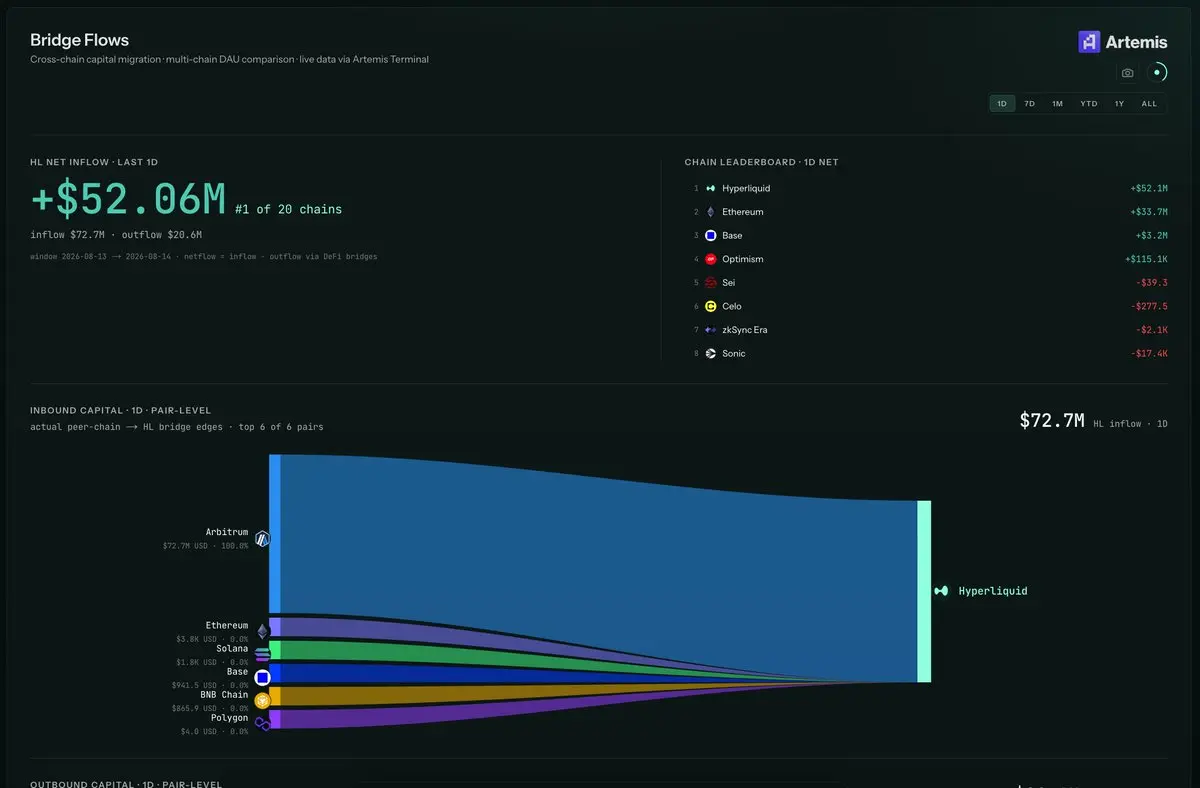This screenshot has height=788, width=1200.
Task: Click the Artemis logo icon
Action: click(1089, 41)
